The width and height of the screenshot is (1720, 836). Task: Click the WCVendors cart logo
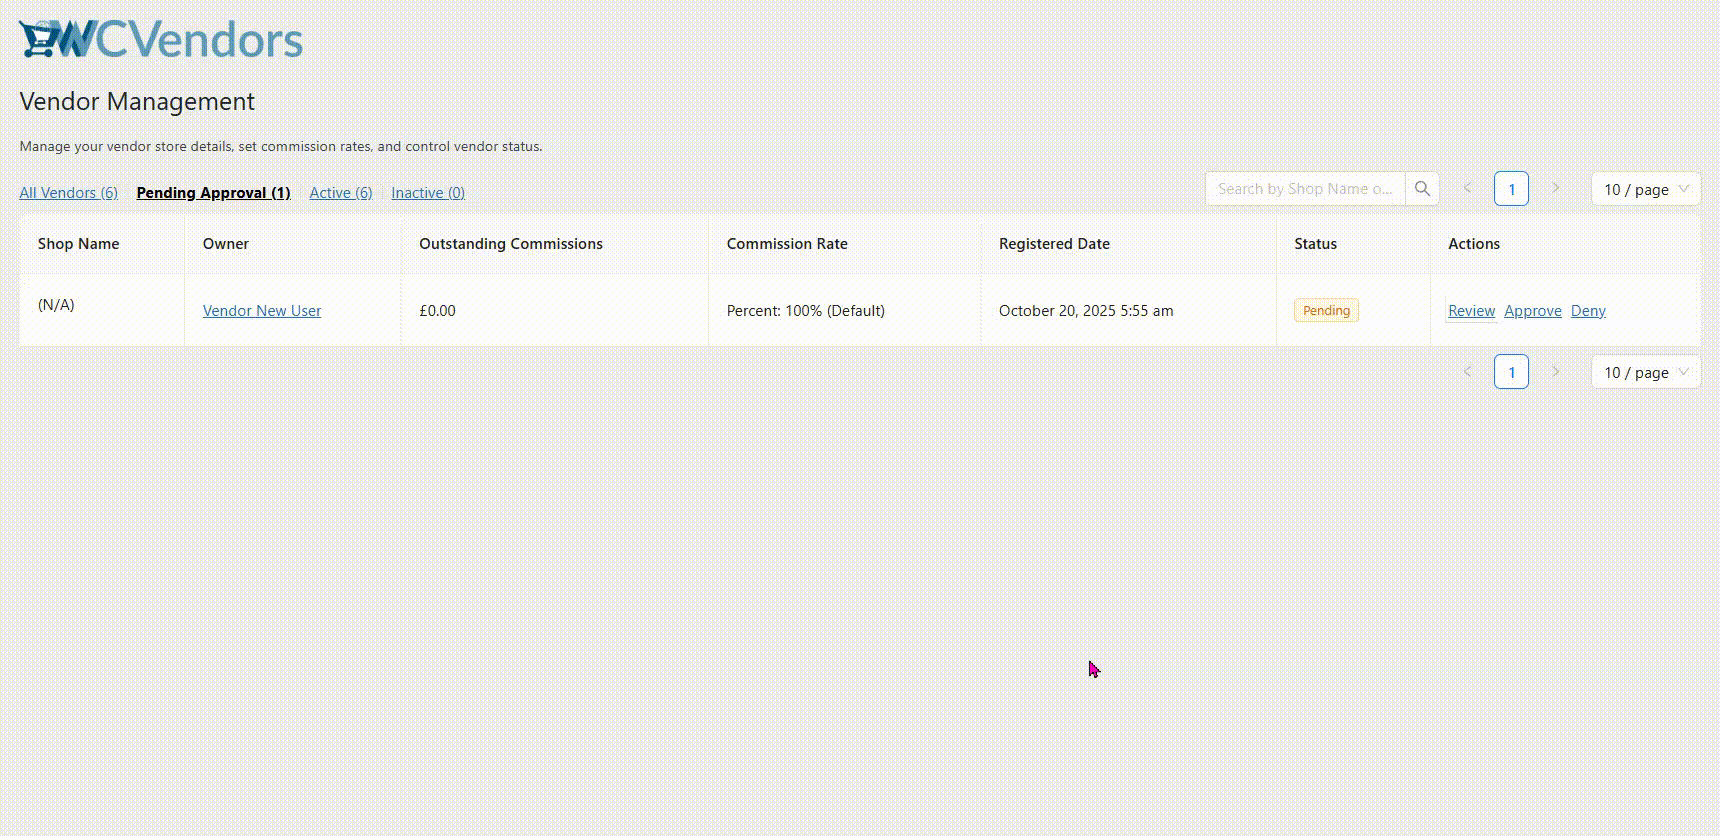160,40
